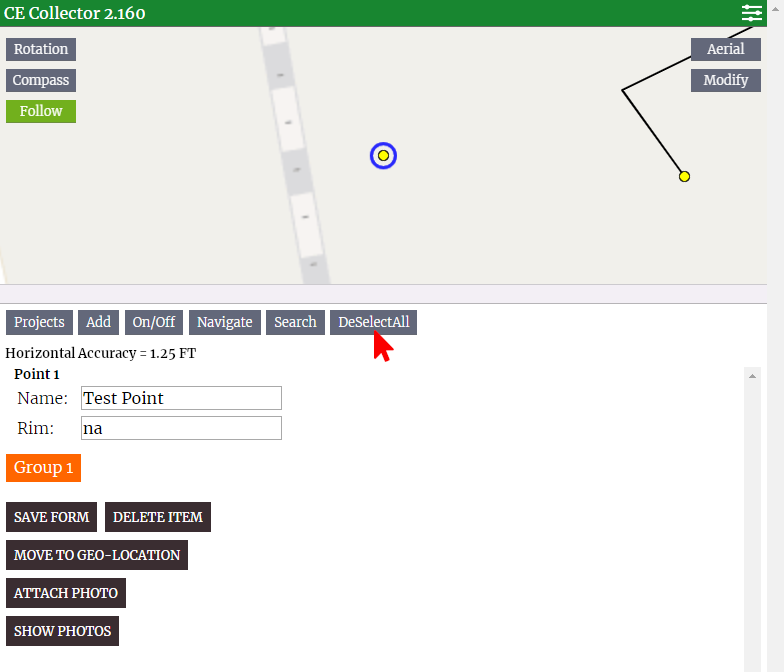Click into the Name text field

pos(181,398)
